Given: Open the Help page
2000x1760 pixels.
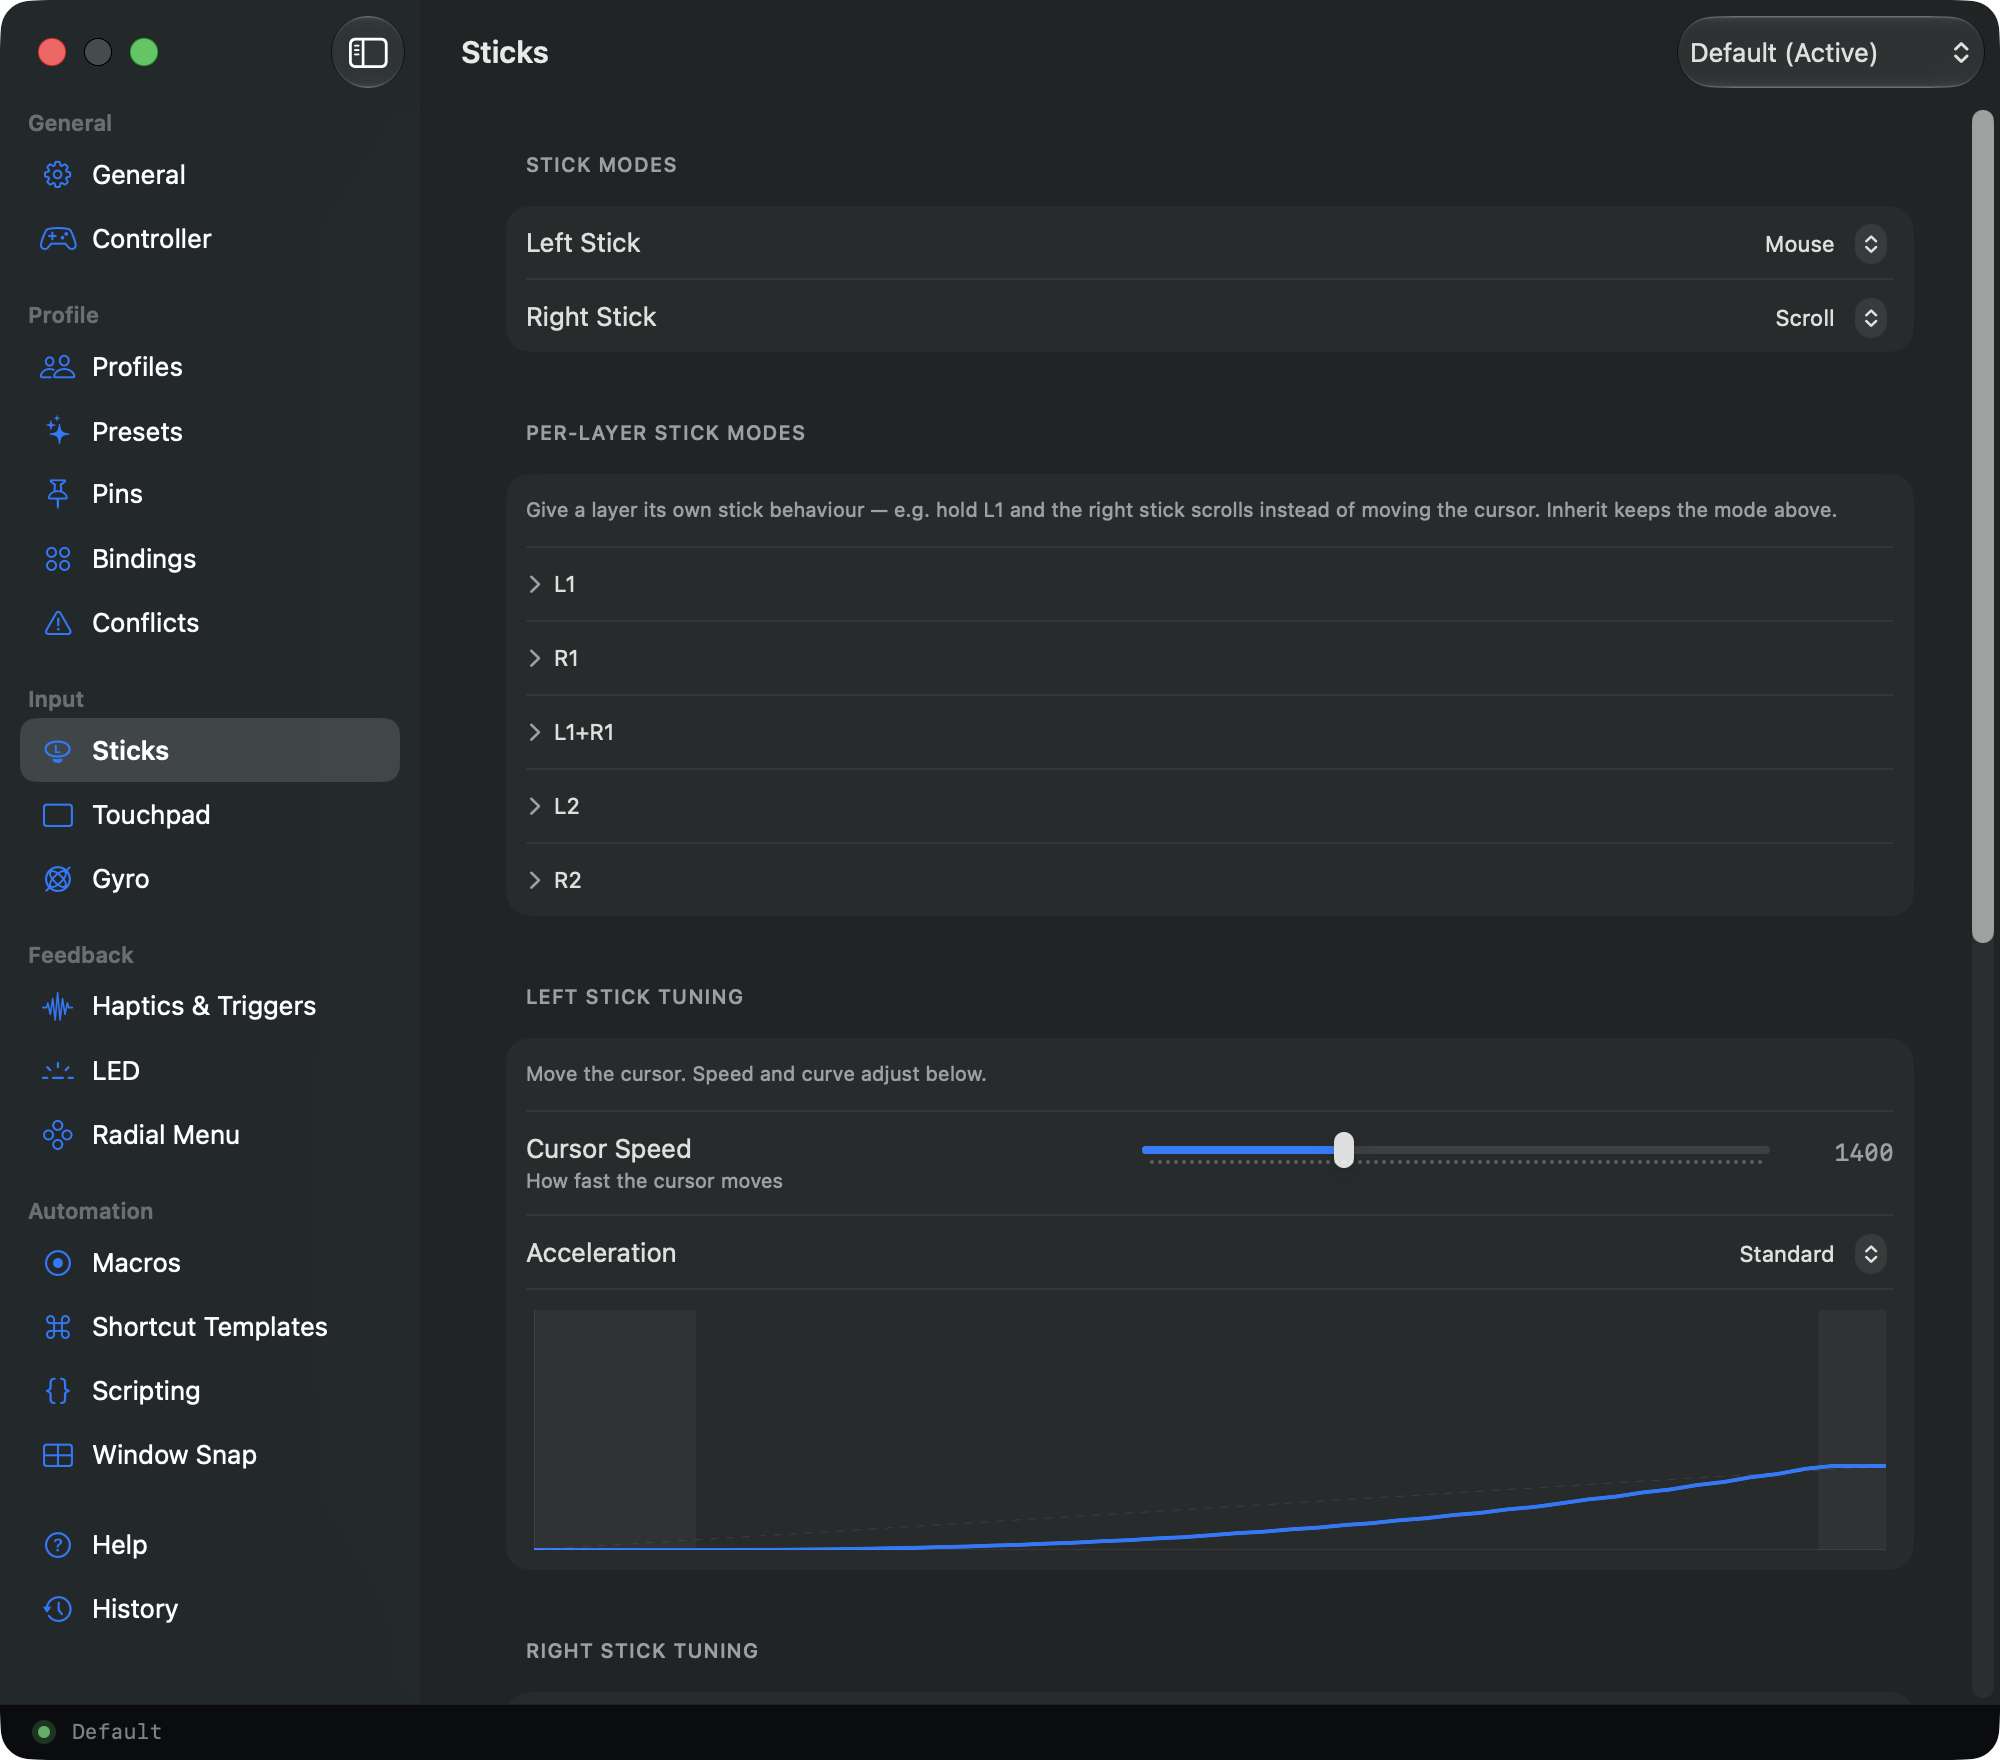Looking at the screenshot, I should 210,1545.
